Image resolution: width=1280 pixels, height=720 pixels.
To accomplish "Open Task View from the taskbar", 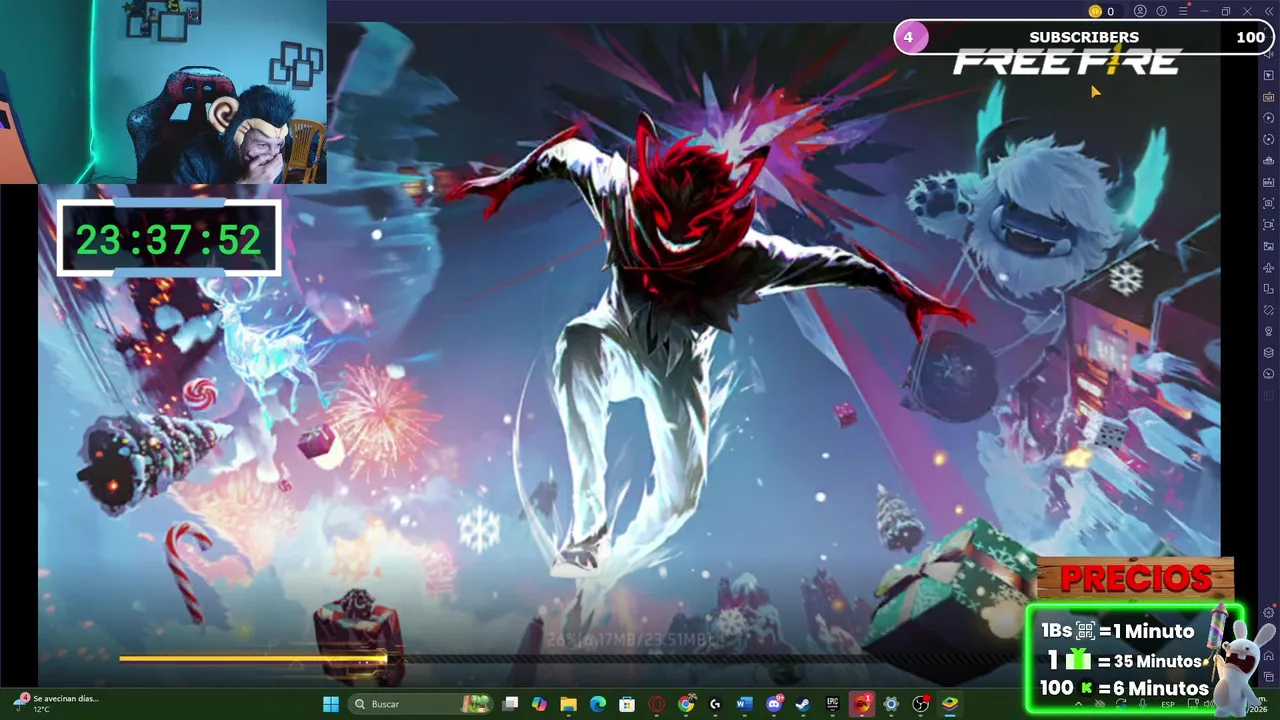I will coord(510,704).
